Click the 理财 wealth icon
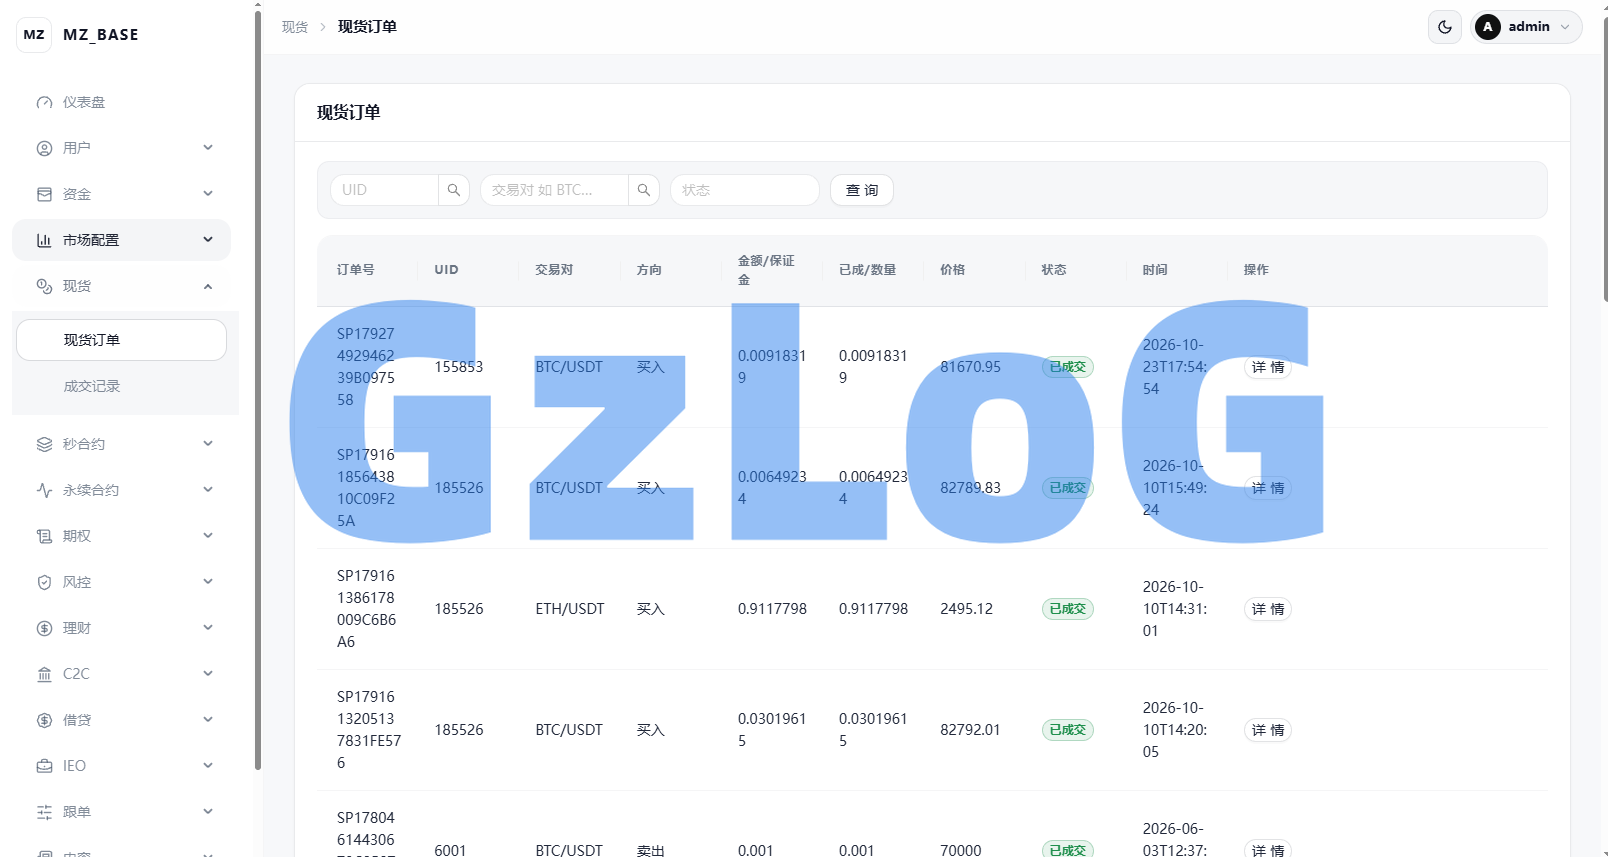Screen dimensions: 1608x857 (x=44, y=628)
